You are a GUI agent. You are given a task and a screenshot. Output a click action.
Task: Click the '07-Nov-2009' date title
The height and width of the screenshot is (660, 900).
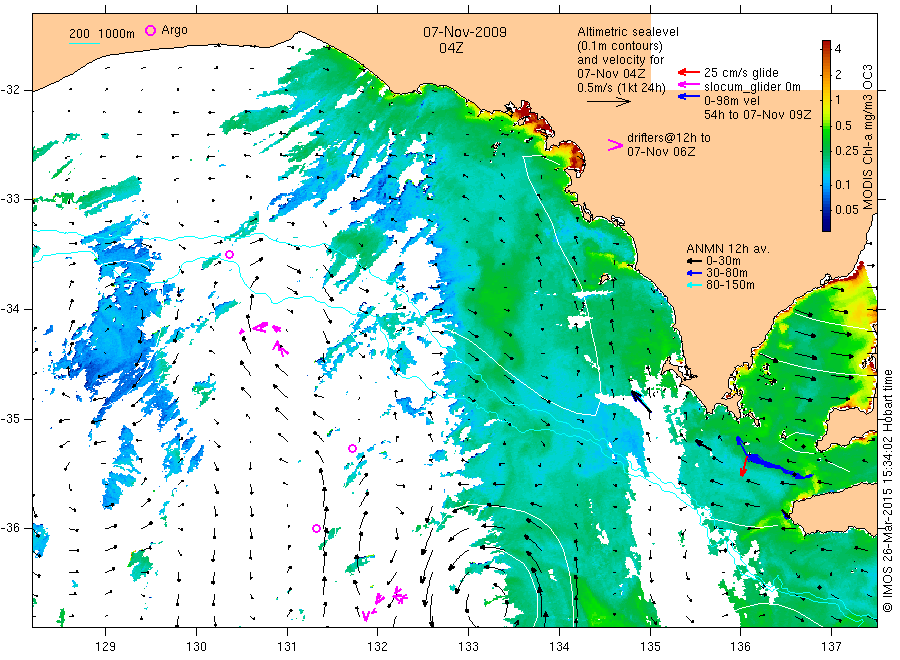click(465, 32)
